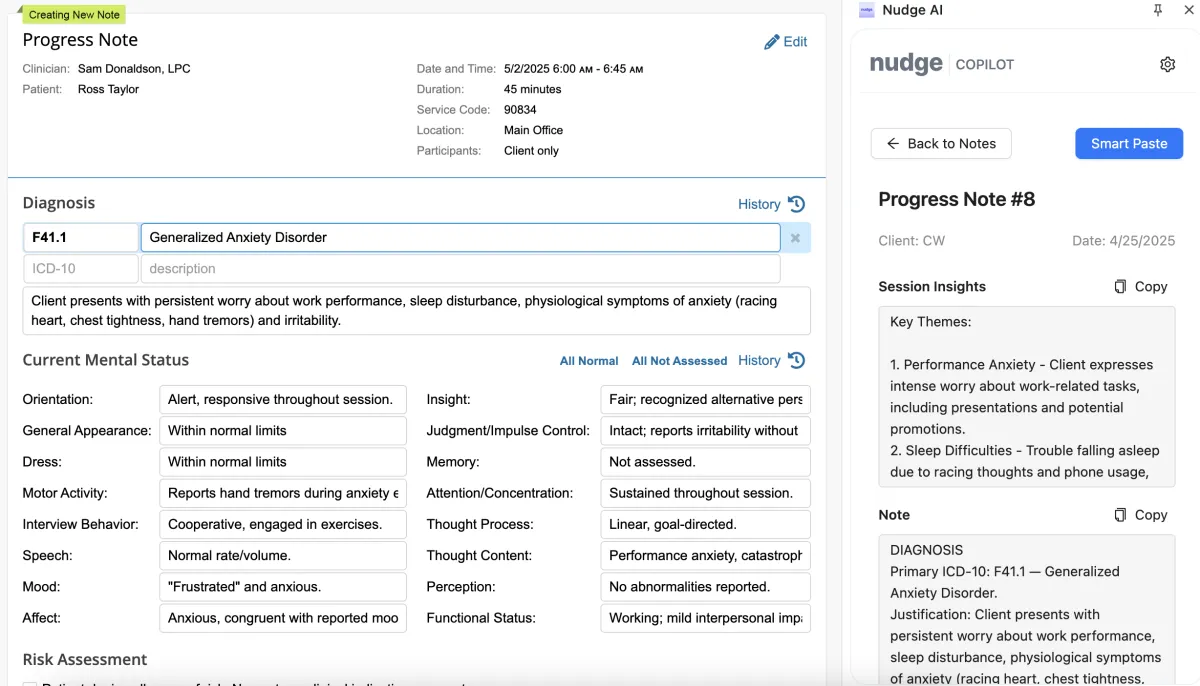1200x686 pixels.
Task: Click the Main Office location text
Action: point(533,130)
